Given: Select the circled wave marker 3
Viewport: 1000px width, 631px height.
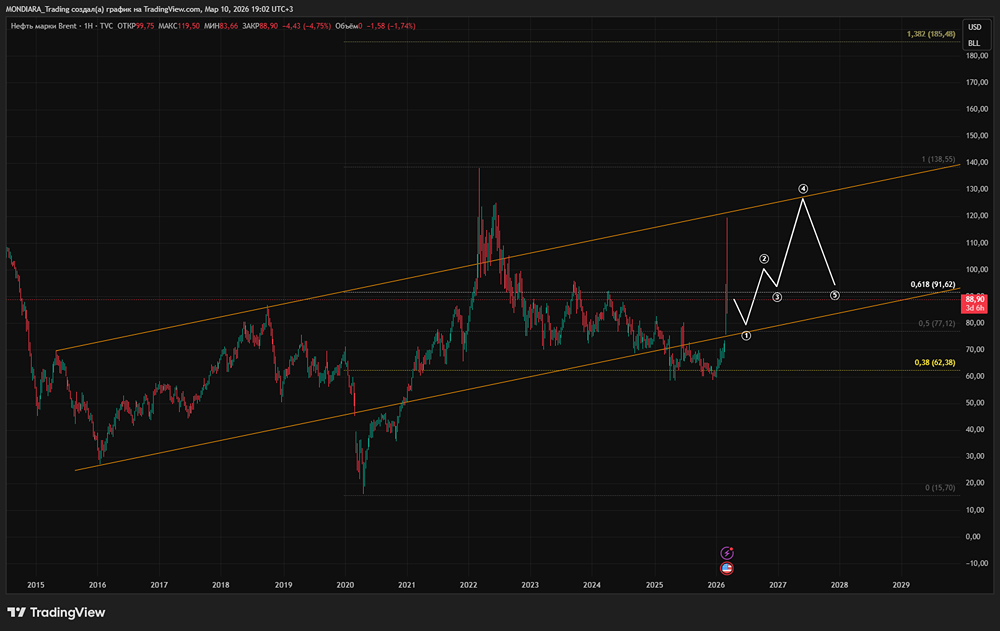Looking at the screenshot, I should (777, 297).
